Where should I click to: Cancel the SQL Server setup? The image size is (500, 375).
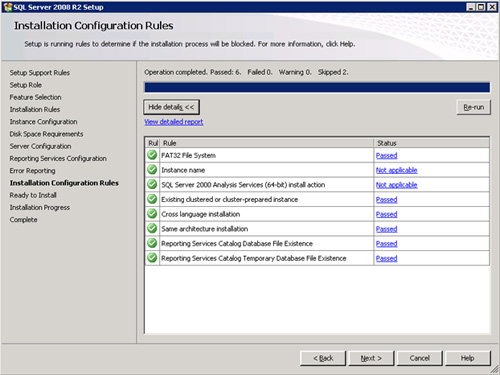420,358
